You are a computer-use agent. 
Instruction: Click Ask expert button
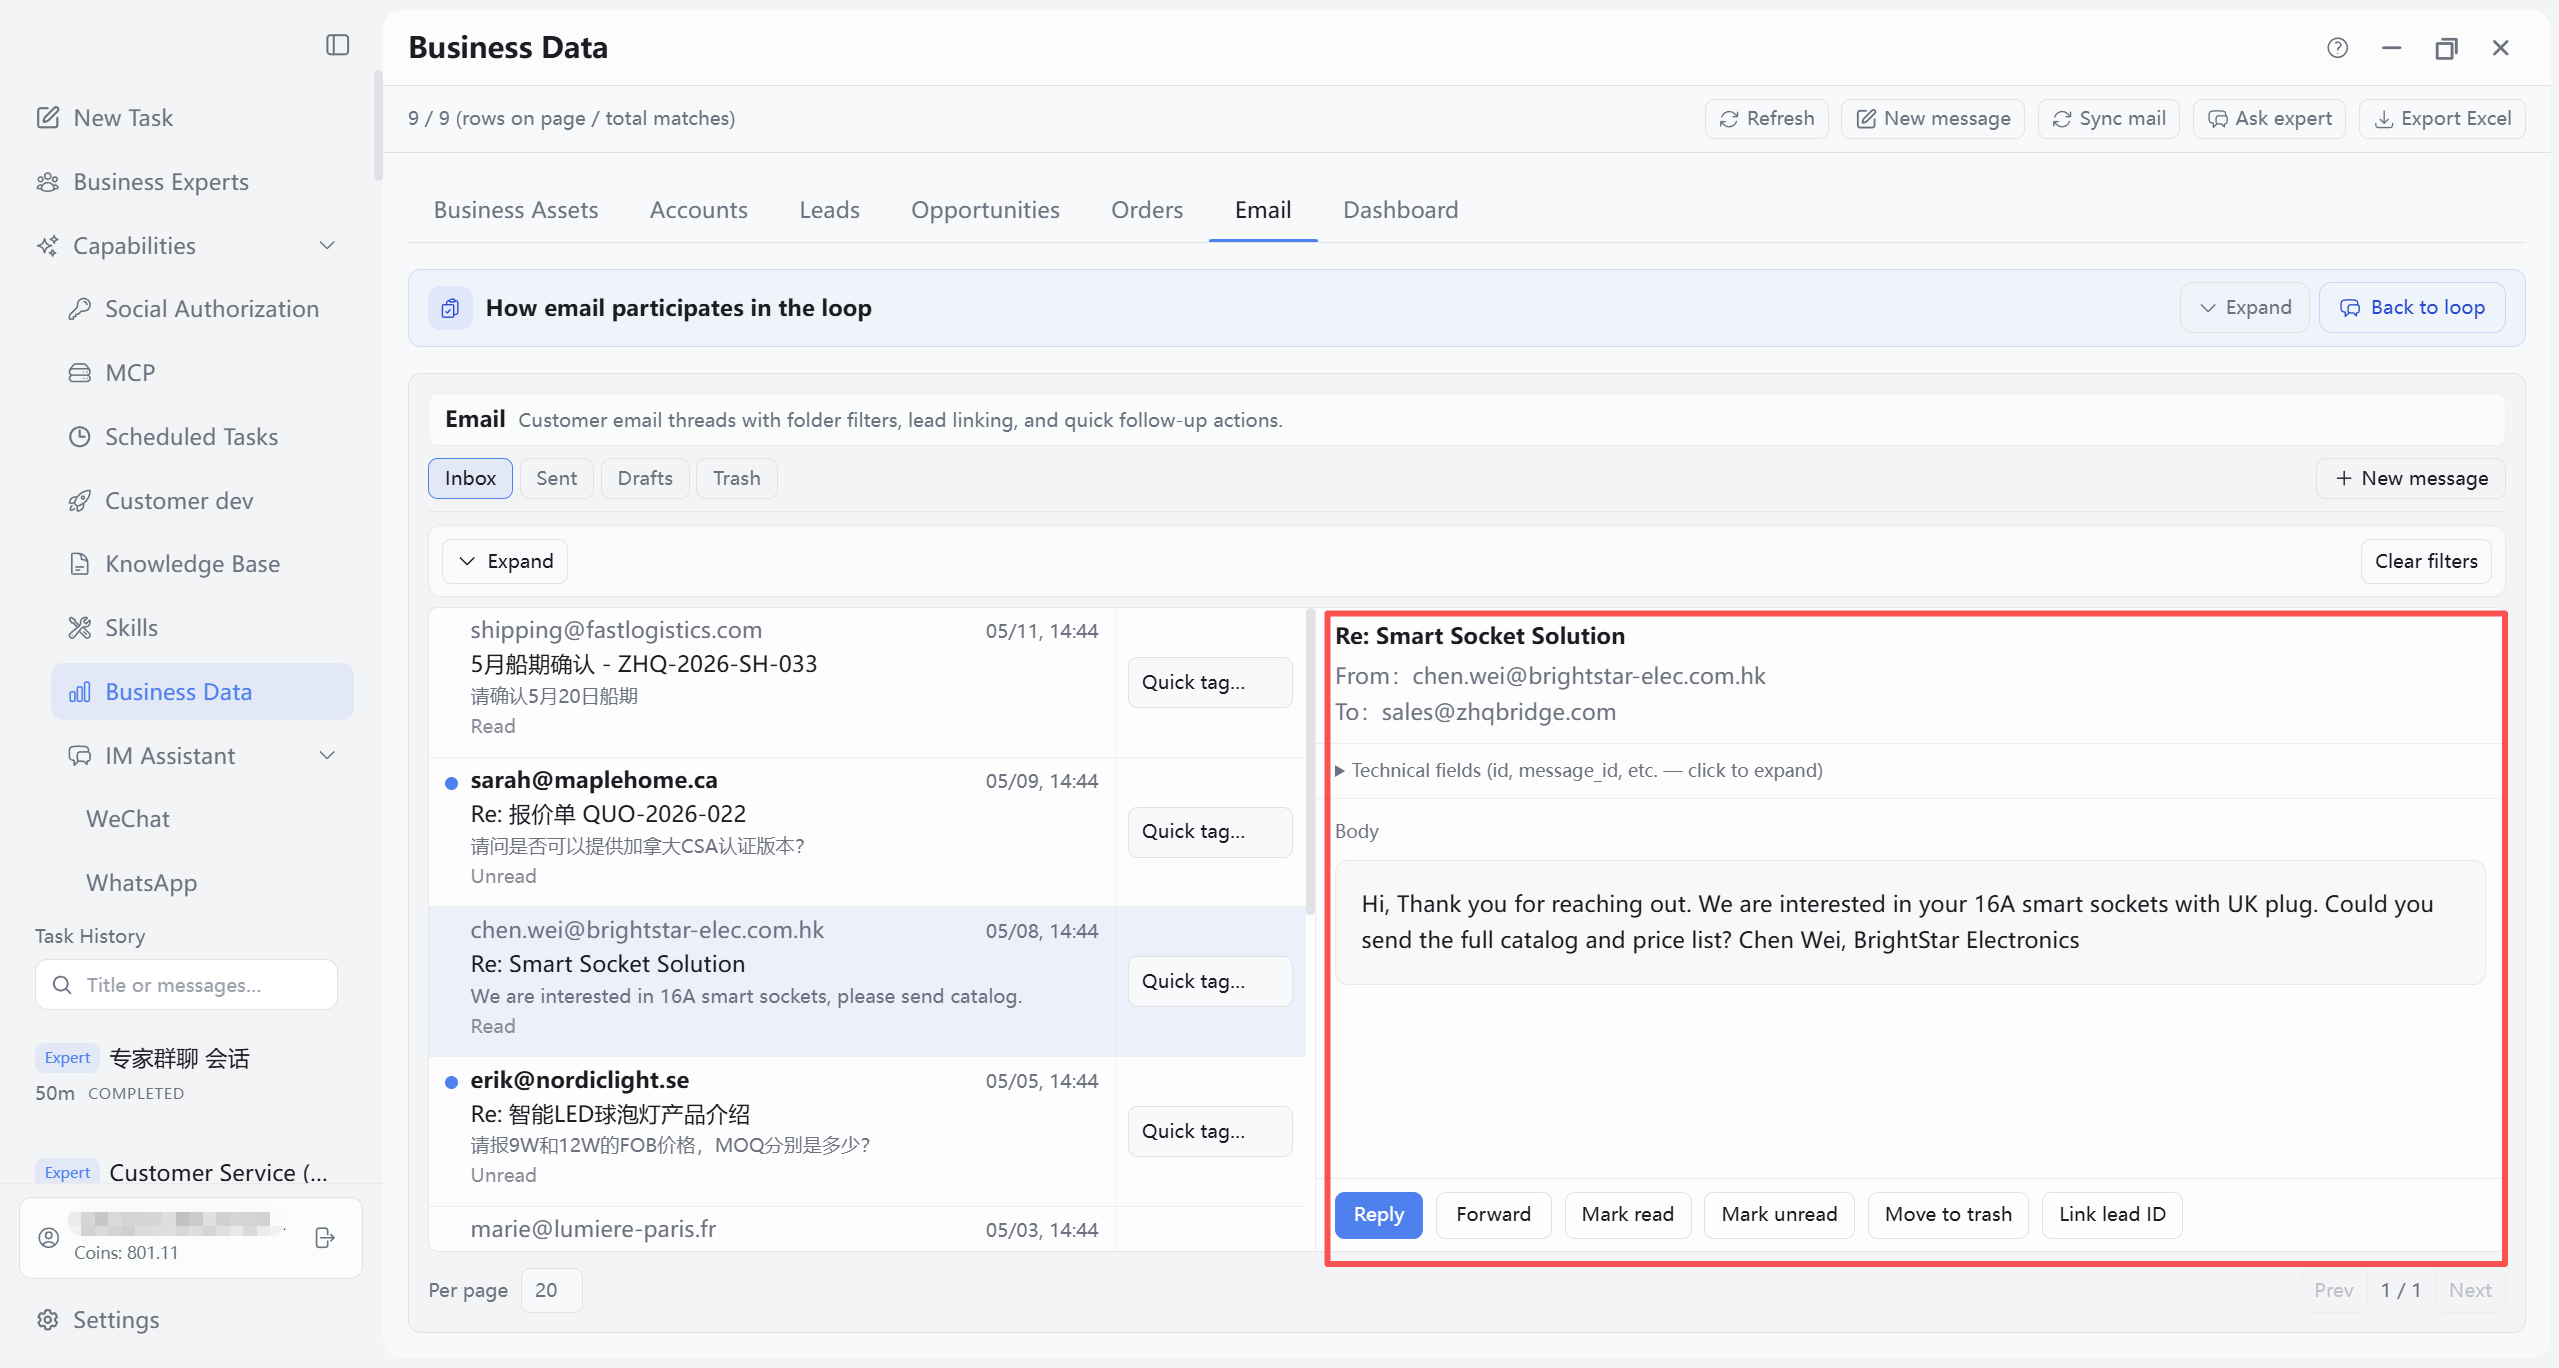[2269, 118]
